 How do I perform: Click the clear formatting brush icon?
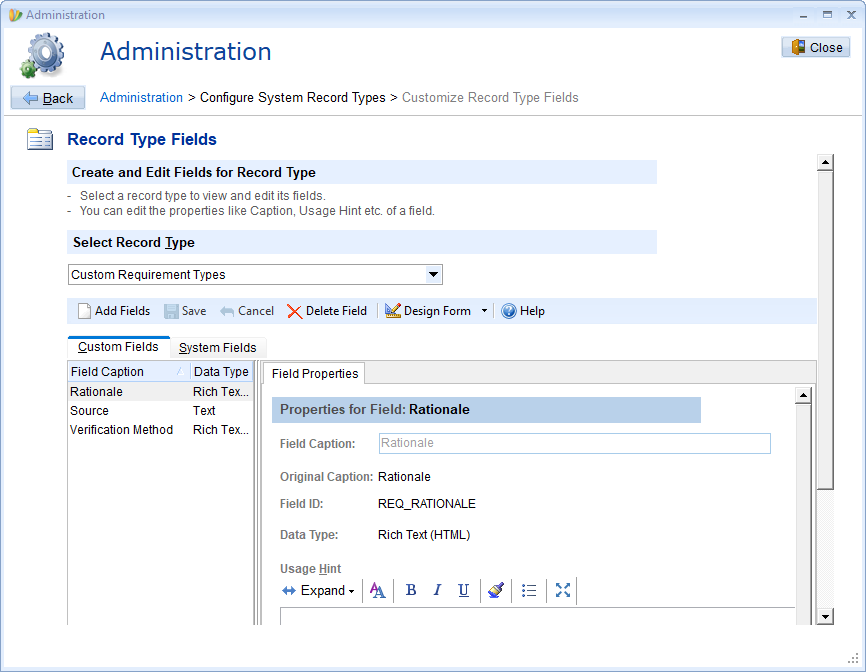(495, 590)
